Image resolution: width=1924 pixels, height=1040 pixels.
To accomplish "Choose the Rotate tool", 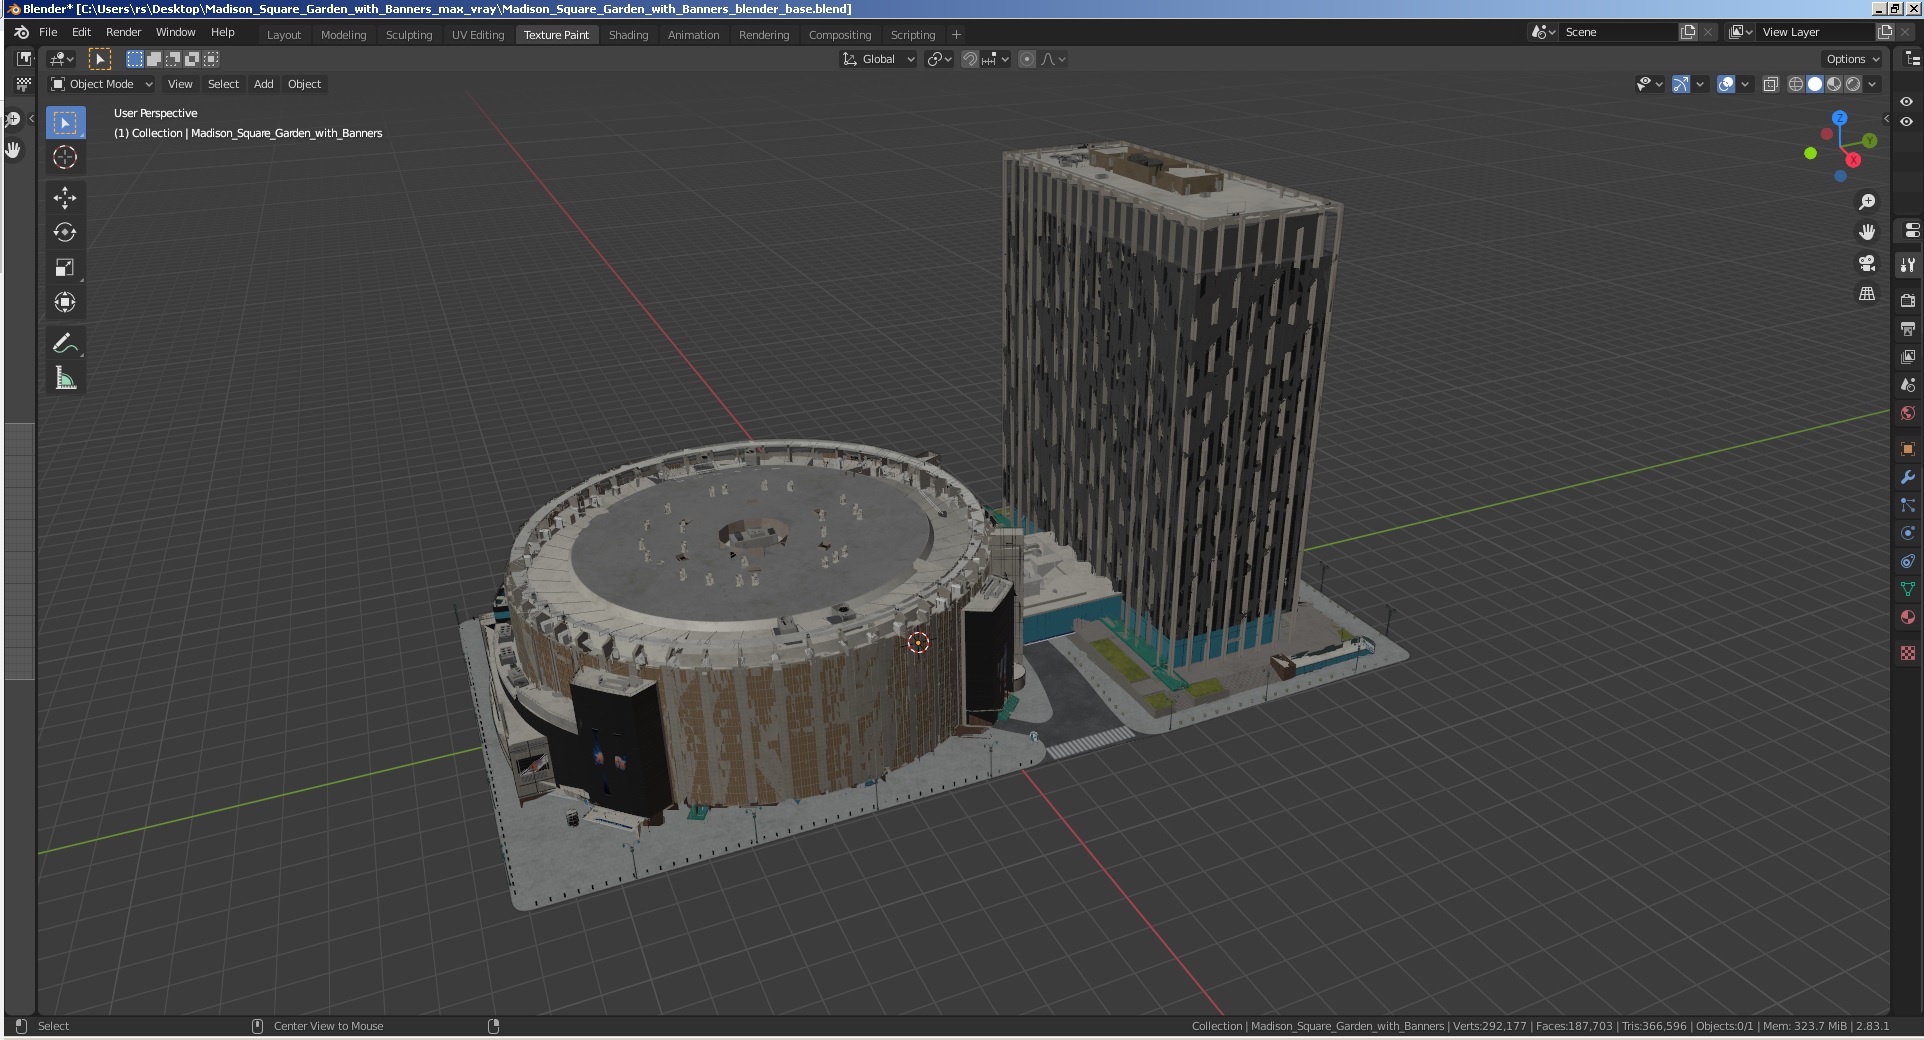I will coord(65,232).
